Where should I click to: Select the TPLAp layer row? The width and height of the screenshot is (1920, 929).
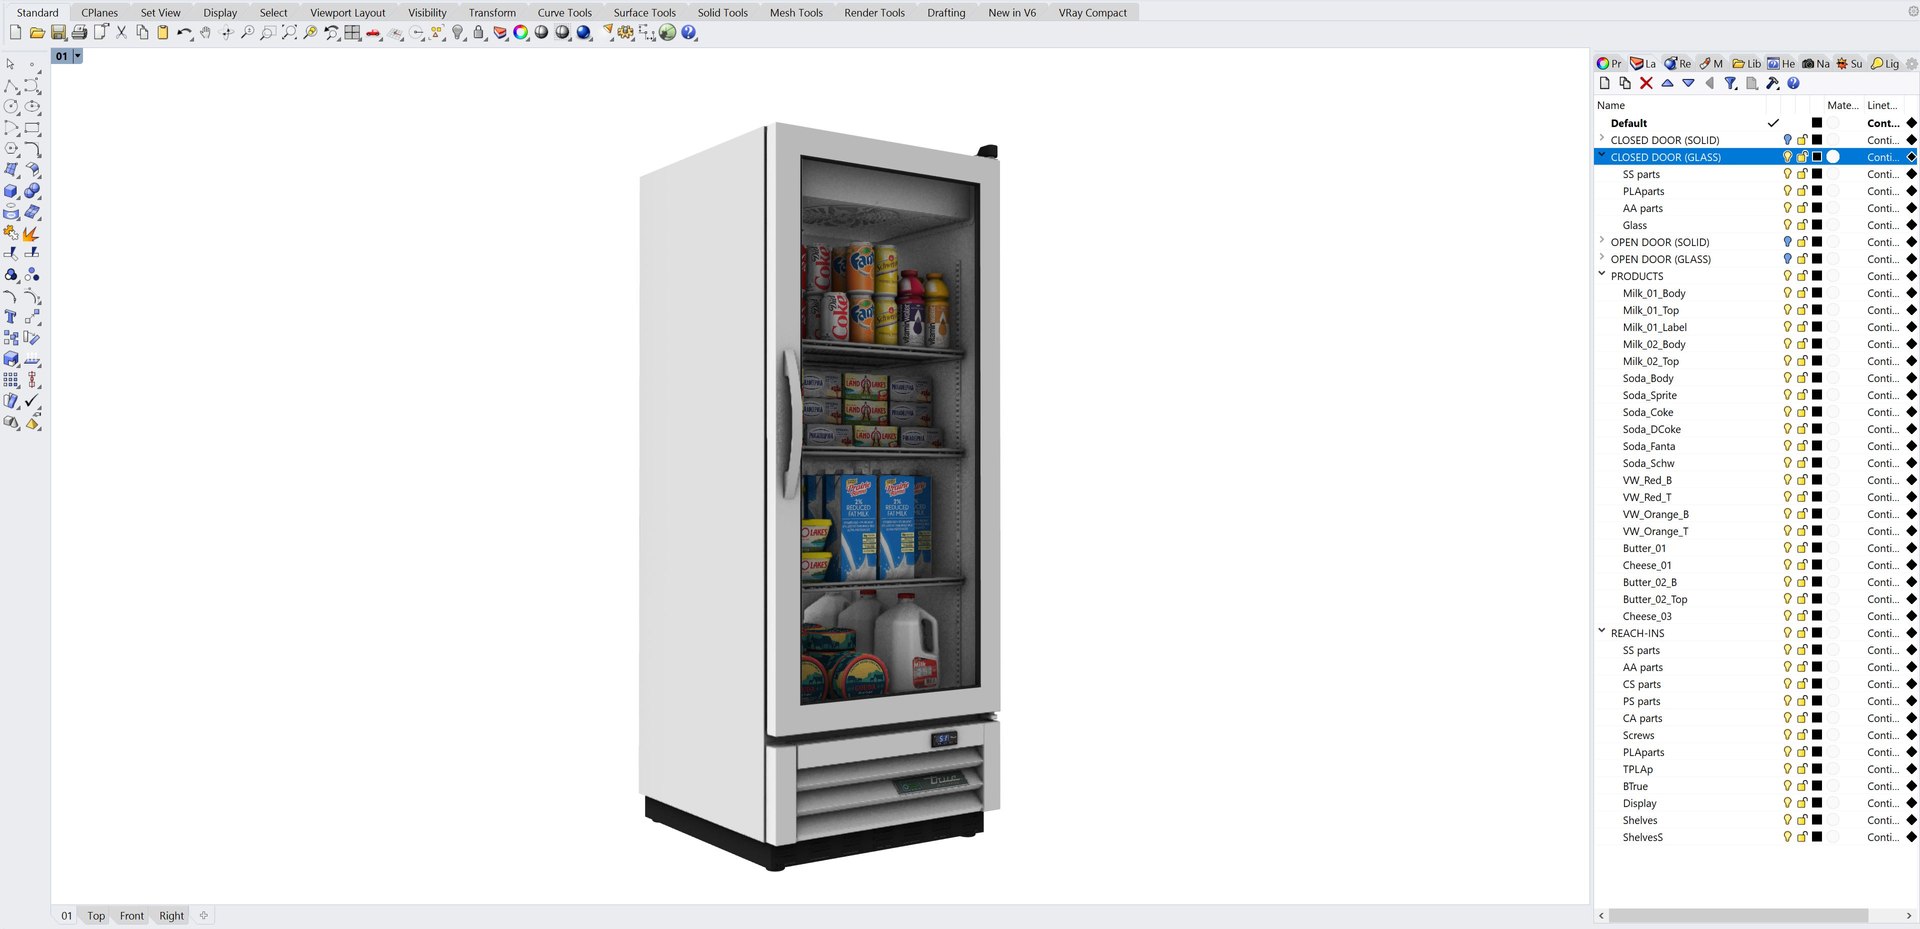1756,769
